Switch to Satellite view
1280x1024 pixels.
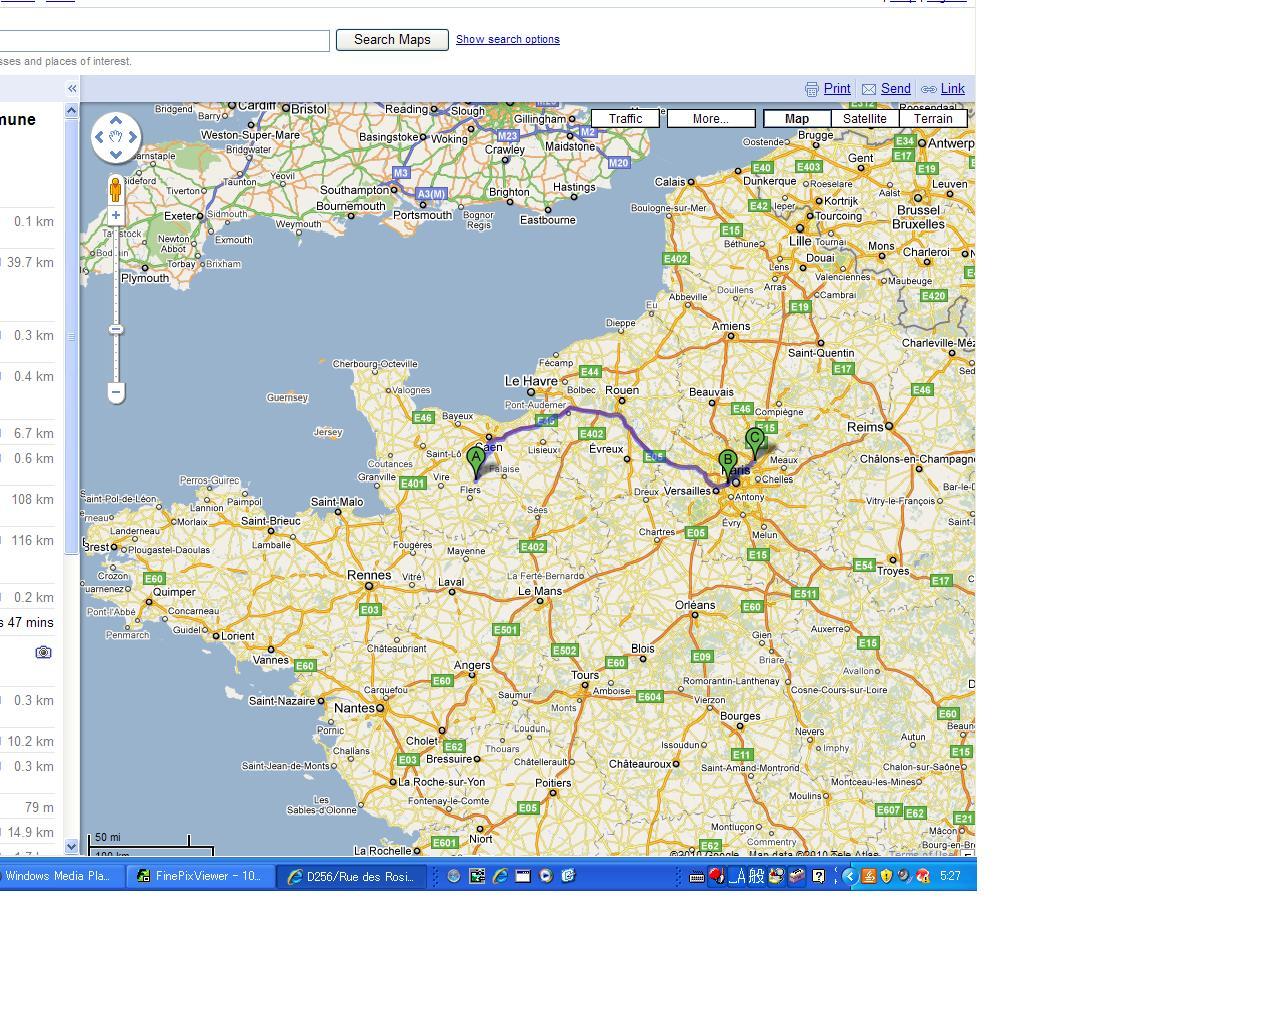[x=864, y=118]
